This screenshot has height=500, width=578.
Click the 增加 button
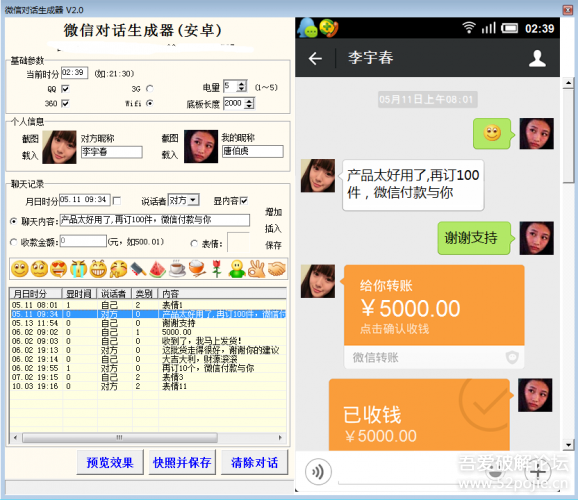[273, 212]
